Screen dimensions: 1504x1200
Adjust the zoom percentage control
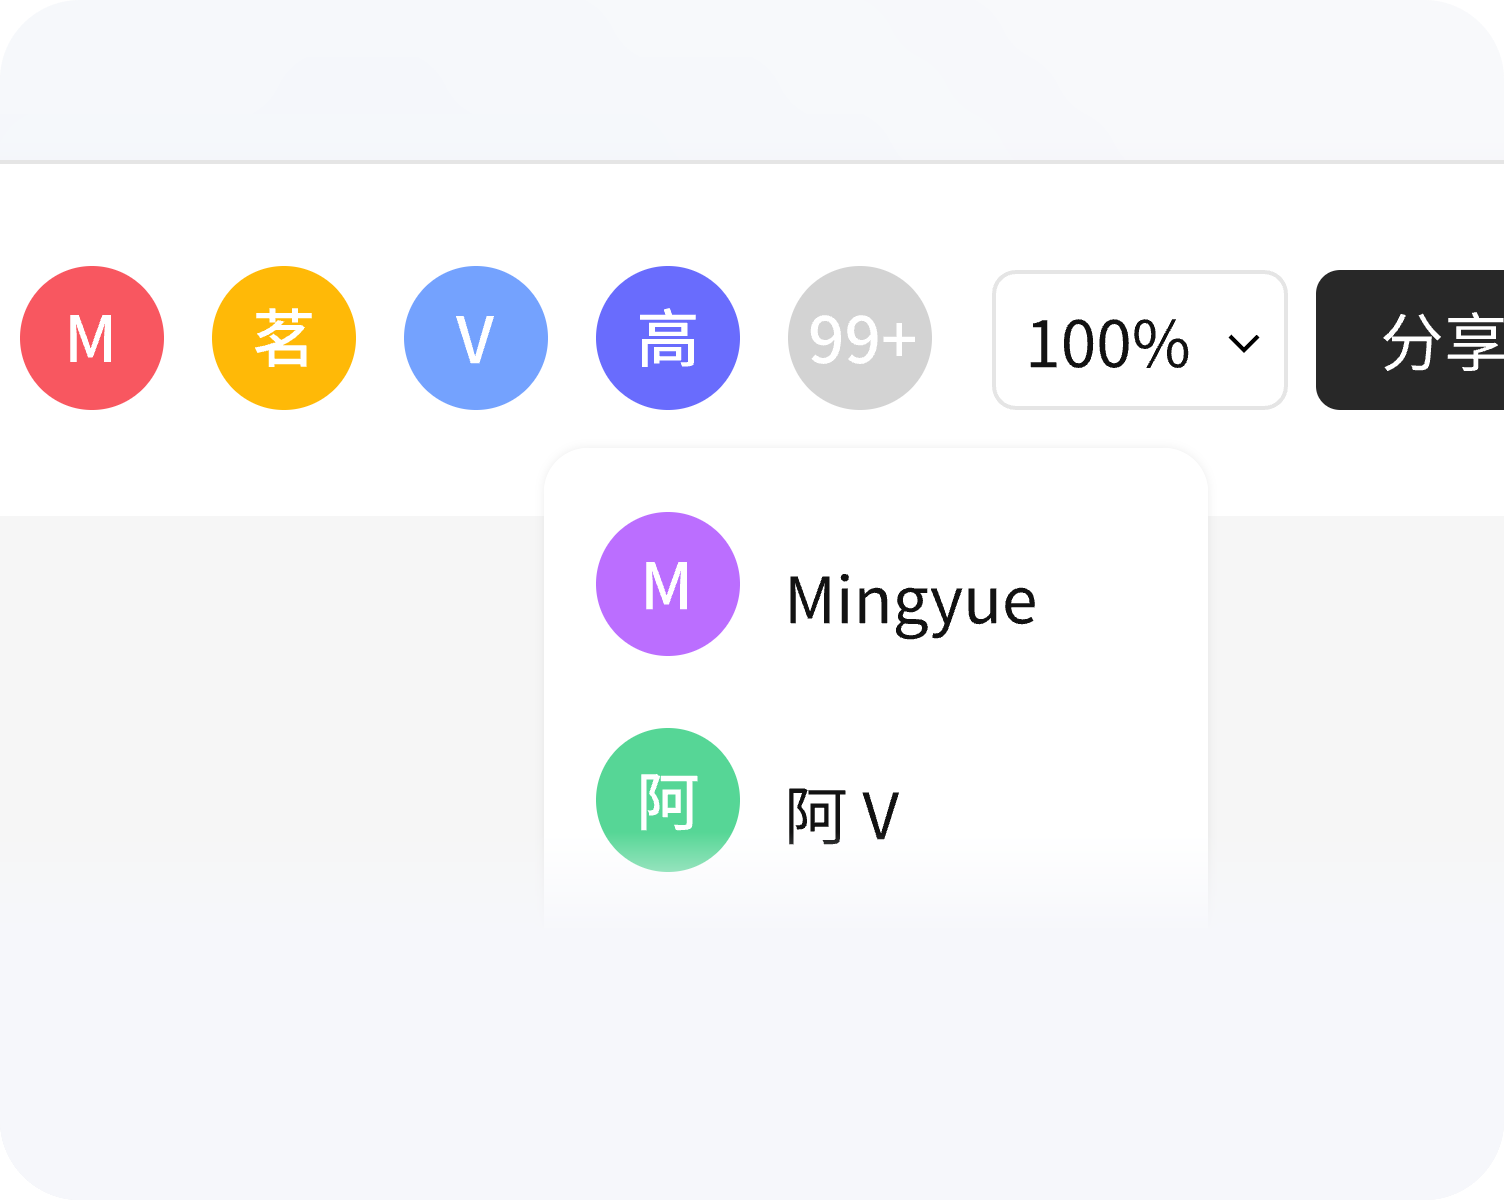point(1139,340)
